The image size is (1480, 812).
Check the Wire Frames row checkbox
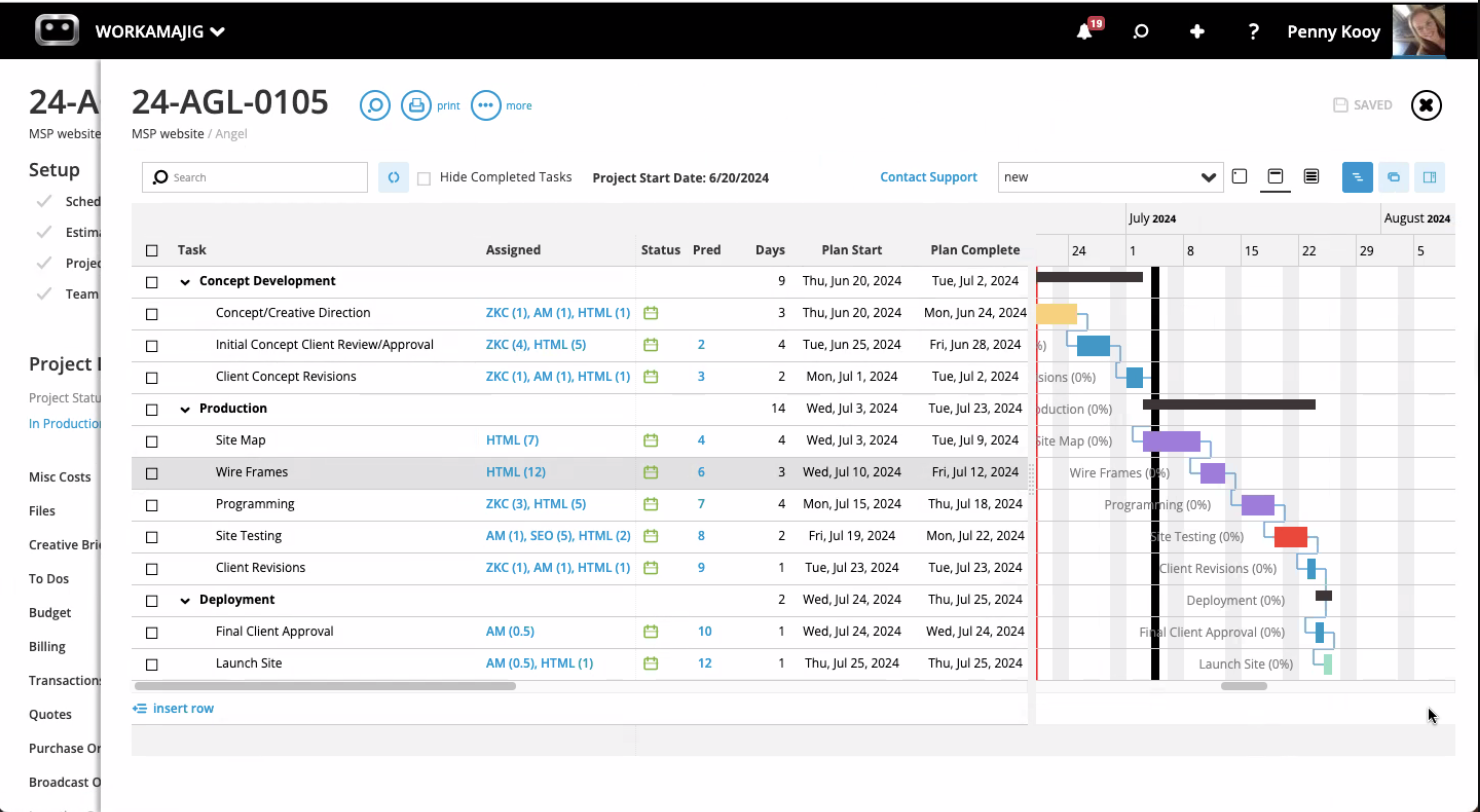point(152,473)
